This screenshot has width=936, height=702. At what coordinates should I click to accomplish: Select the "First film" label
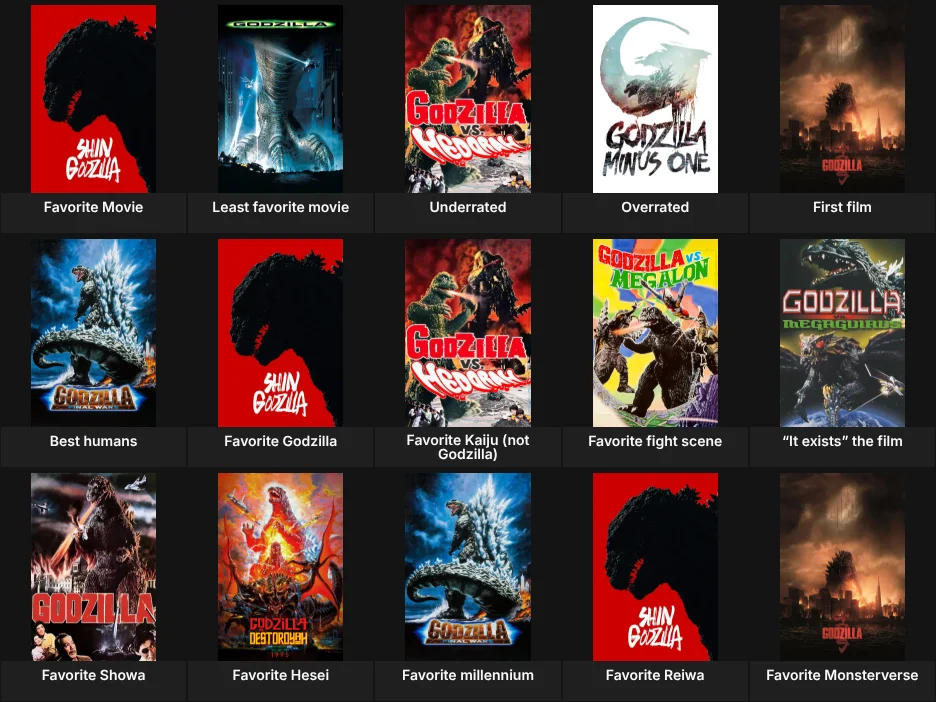pyautogui.click(x=842, y=207)
